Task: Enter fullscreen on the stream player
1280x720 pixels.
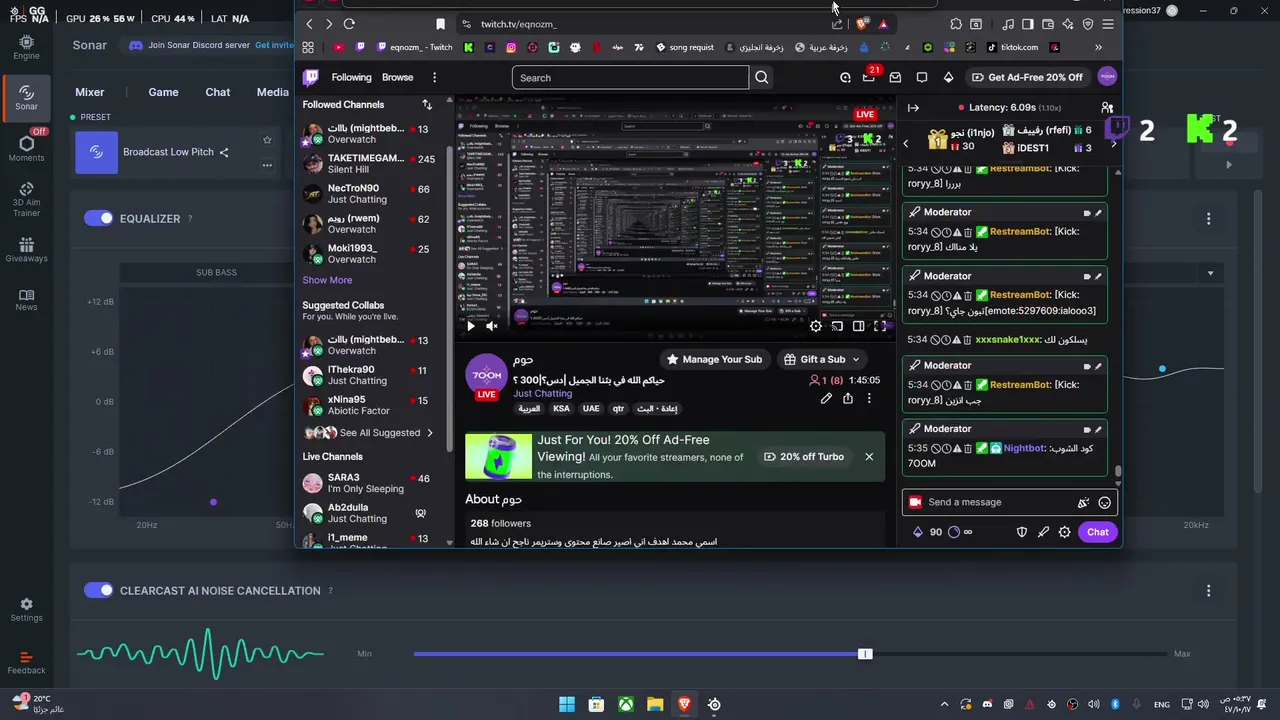Action: pos(880,326)
